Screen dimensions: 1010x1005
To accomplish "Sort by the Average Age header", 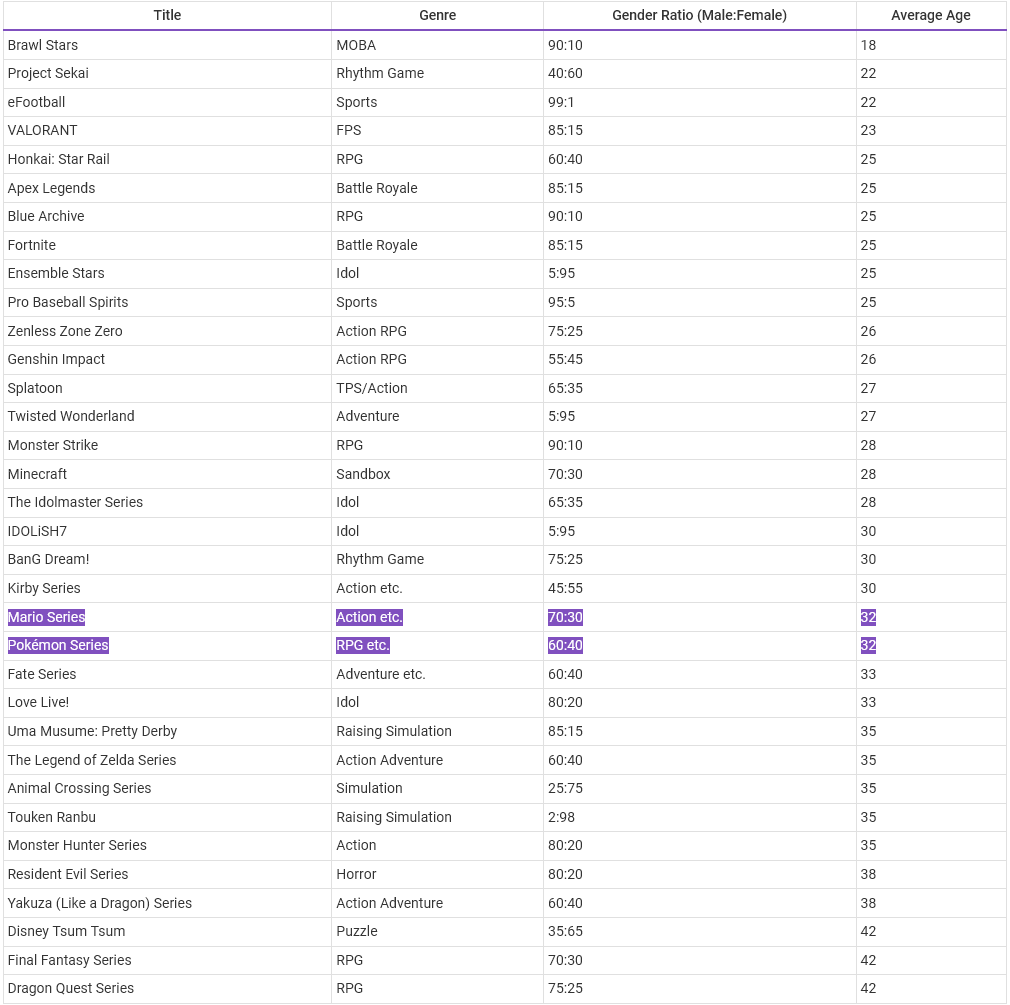I will 931,15.
